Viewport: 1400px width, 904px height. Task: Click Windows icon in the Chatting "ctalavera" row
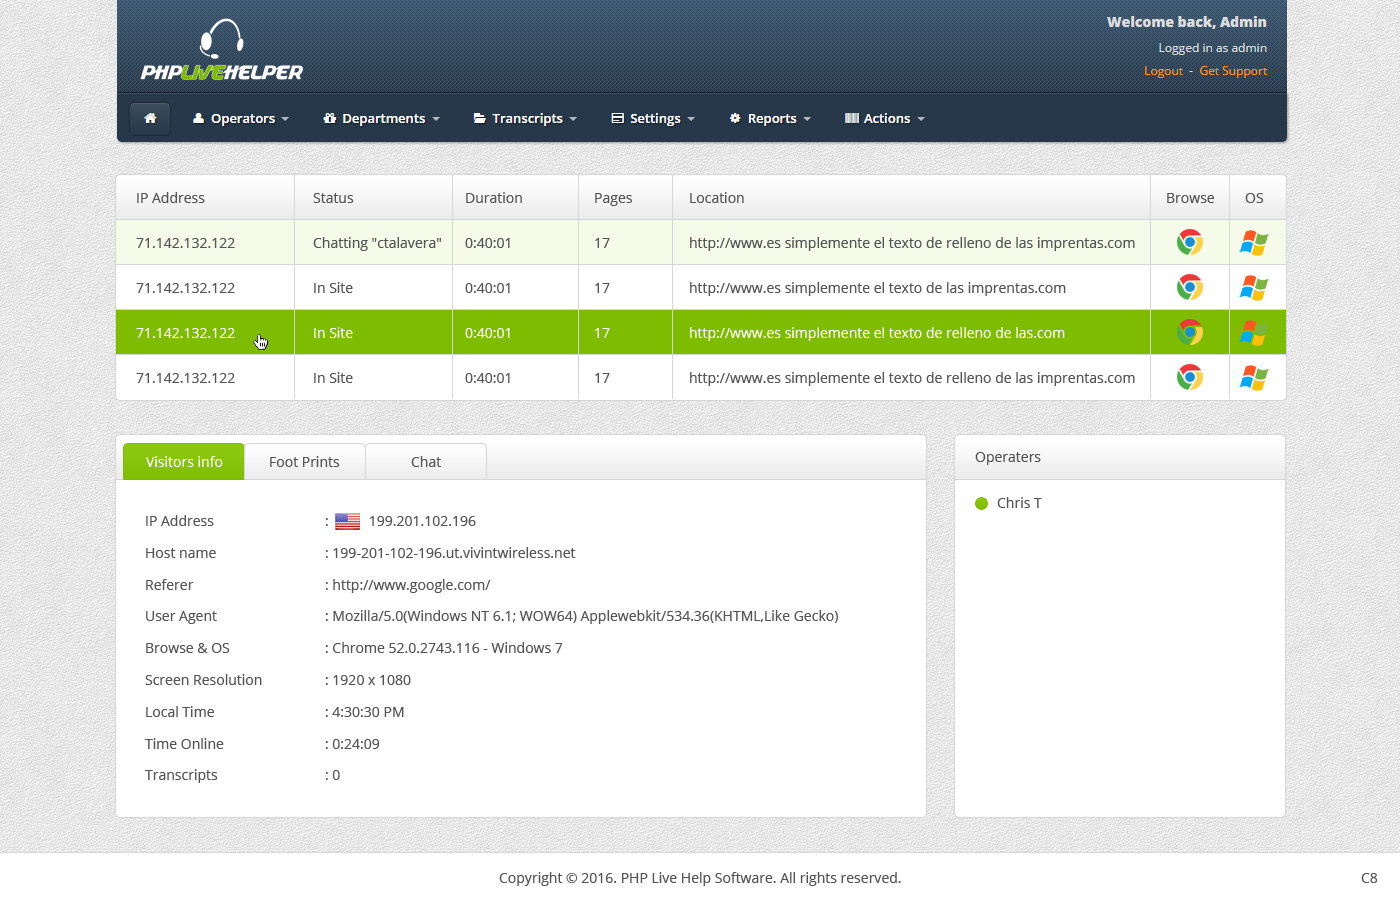(x=1254, y=242)
